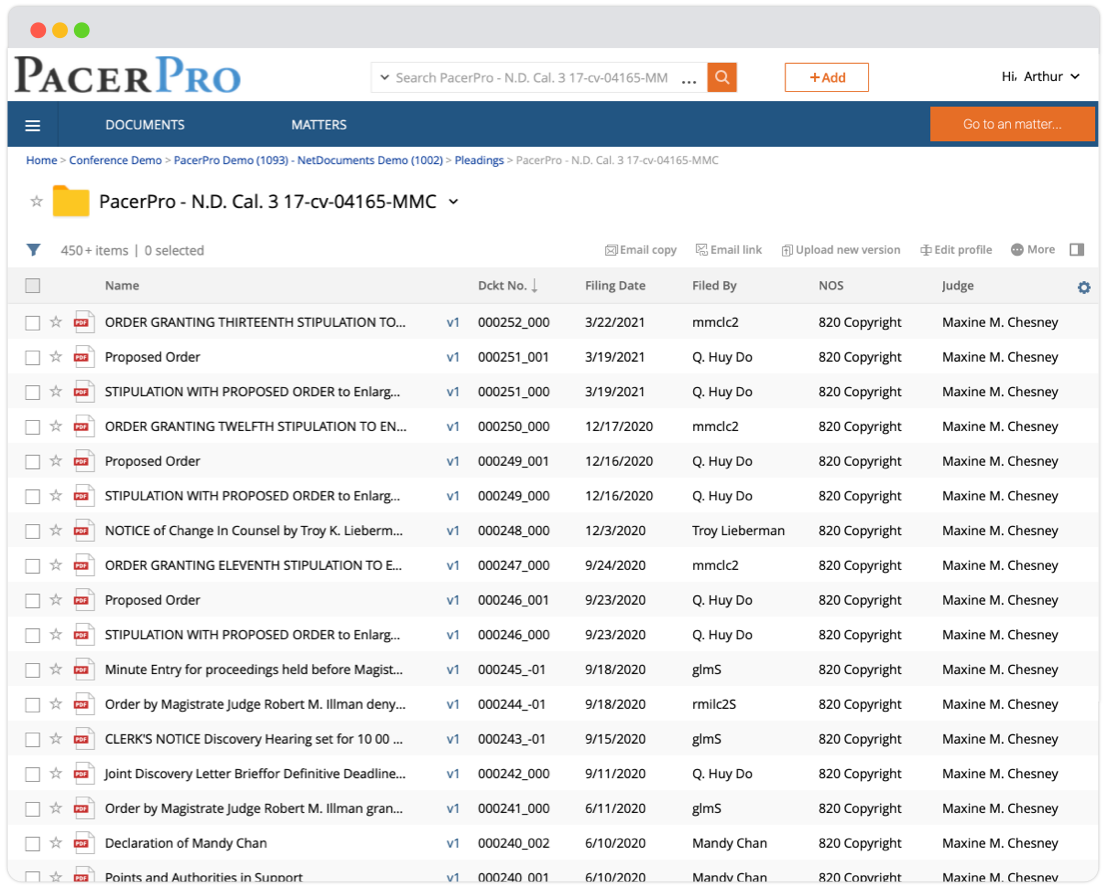Expand the search scope dropdown chevron
The height and width of the screenshot is (888, 1107).
384,78
